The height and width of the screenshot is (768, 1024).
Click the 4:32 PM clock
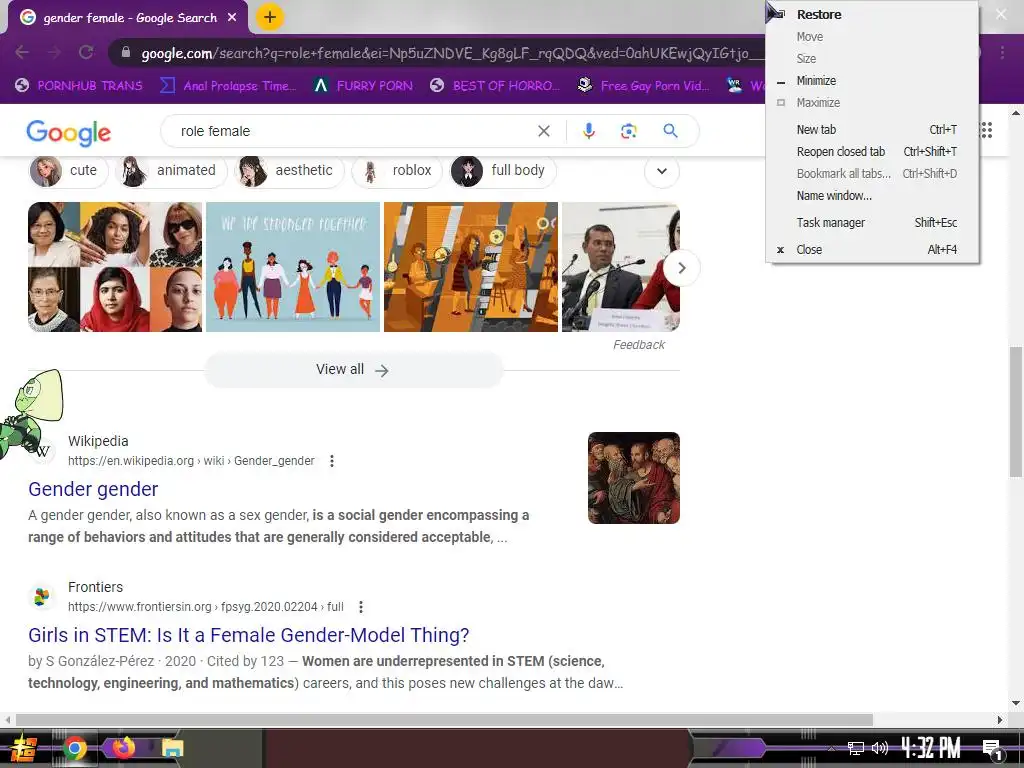[x=931, y=748]
